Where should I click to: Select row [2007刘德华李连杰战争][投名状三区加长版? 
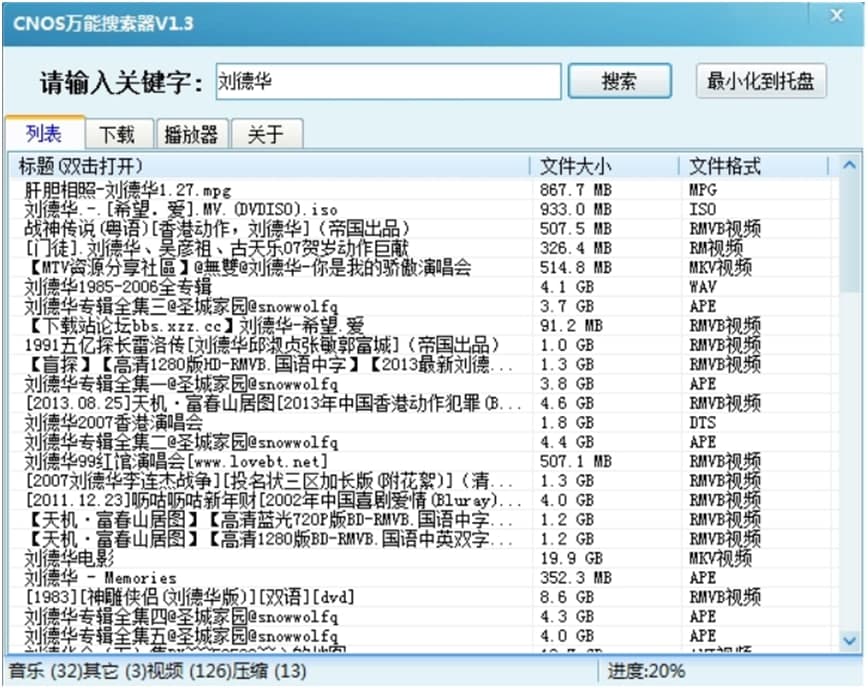[x=420, y=480]
